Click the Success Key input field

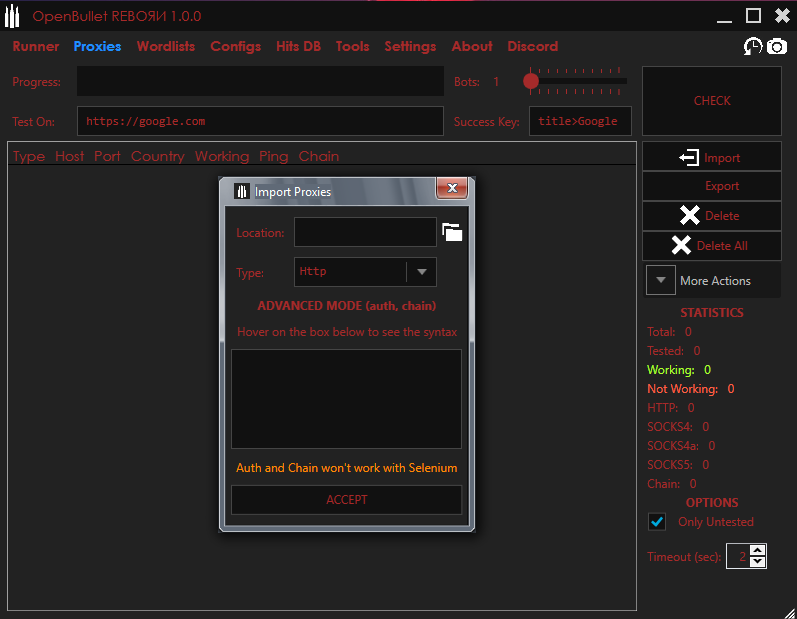[x=580, y=121]
